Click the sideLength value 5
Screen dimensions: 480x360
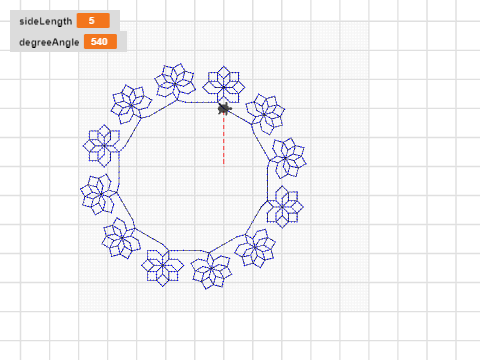[93, 21]
